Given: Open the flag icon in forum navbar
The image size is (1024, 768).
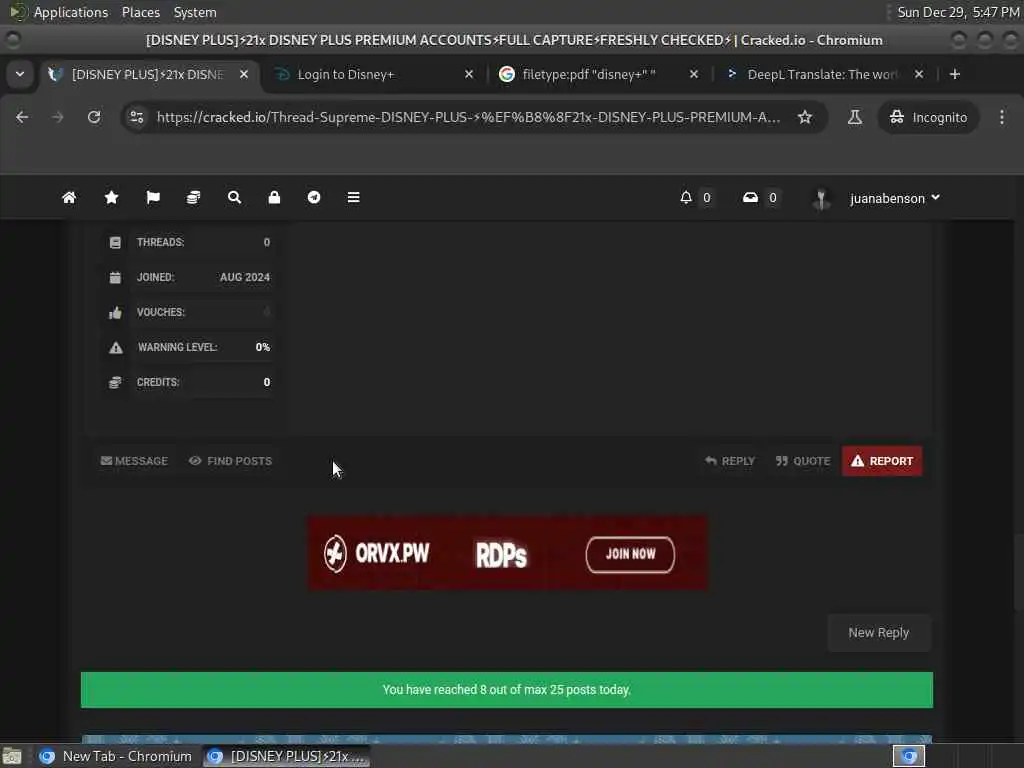Looking at the screenshot, I should click(153, 197).
